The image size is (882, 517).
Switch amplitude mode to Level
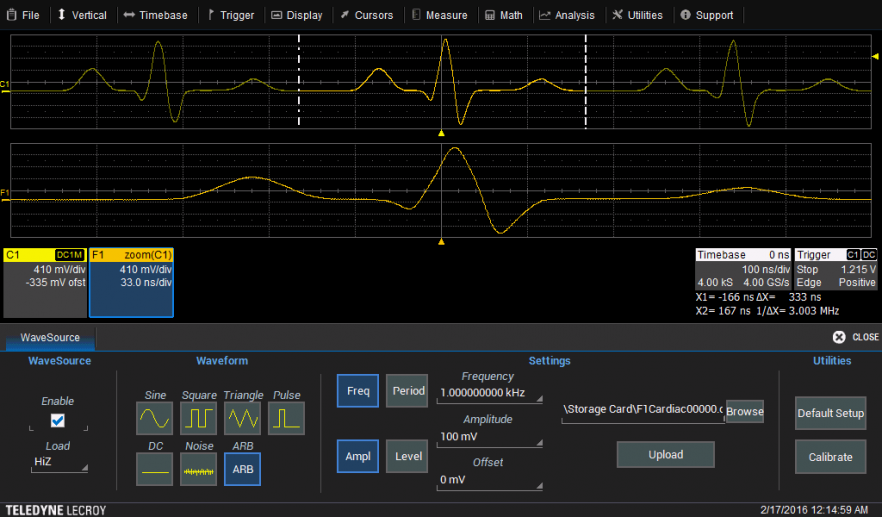point(407,456)
